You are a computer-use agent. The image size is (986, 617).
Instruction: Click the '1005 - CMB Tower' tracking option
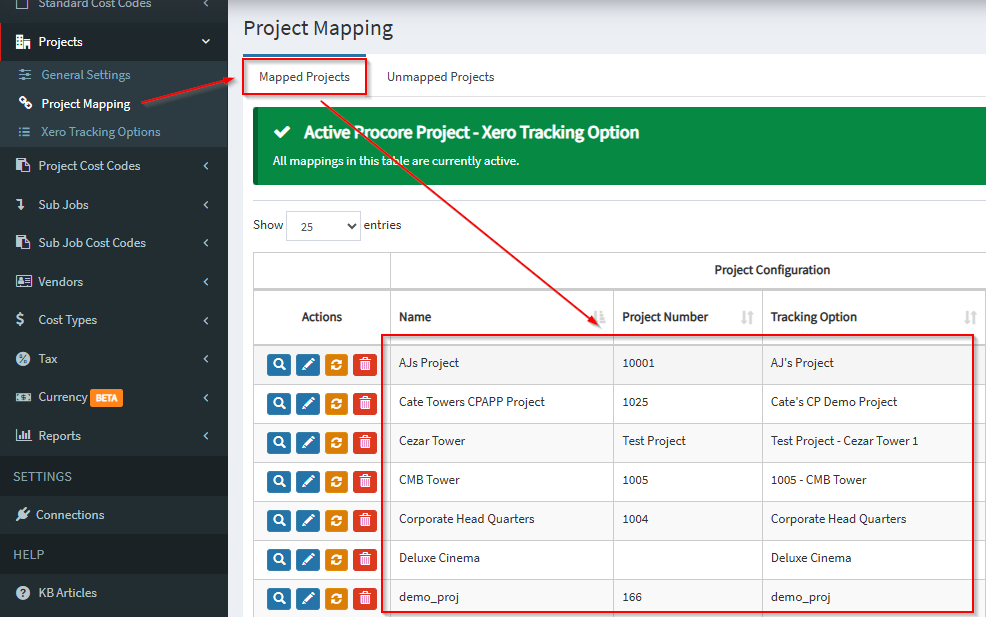pos(819,481)
